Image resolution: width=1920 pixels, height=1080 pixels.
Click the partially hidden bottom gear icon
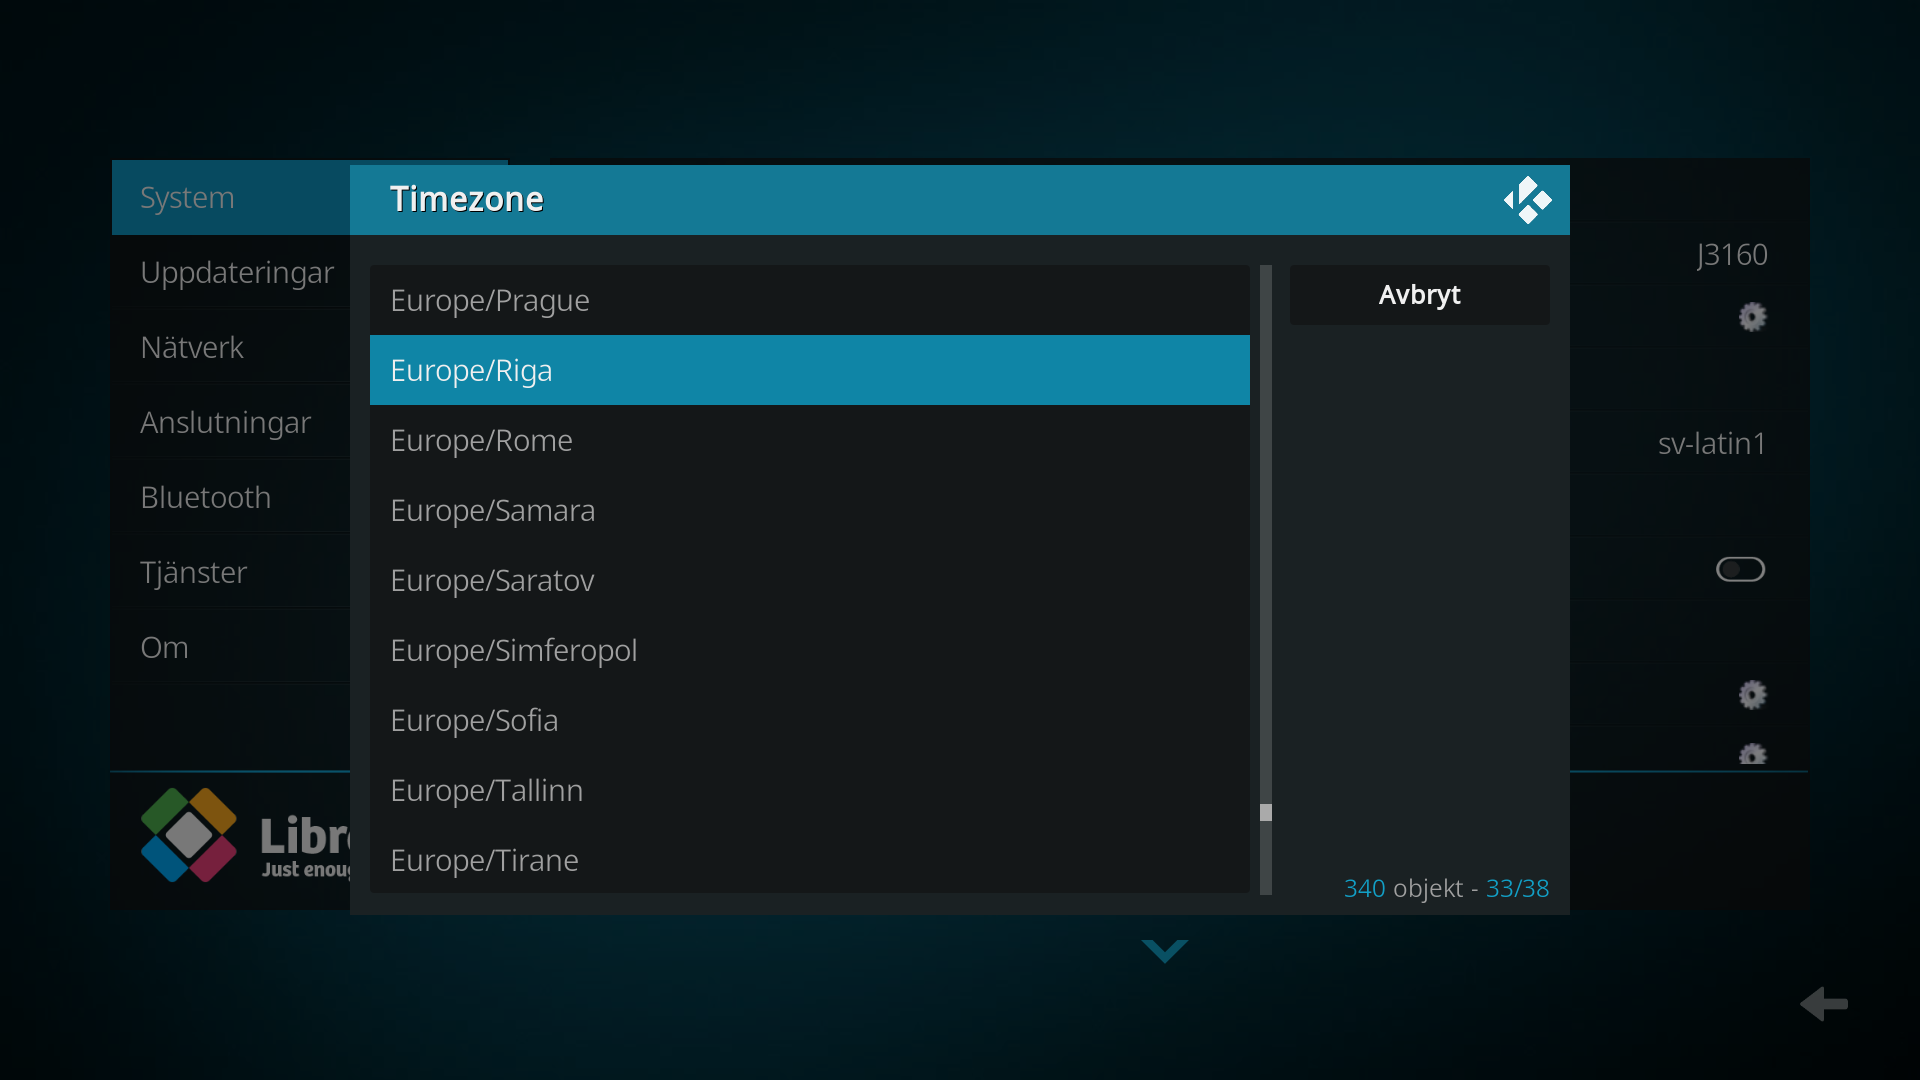[x=1752, y=755]
